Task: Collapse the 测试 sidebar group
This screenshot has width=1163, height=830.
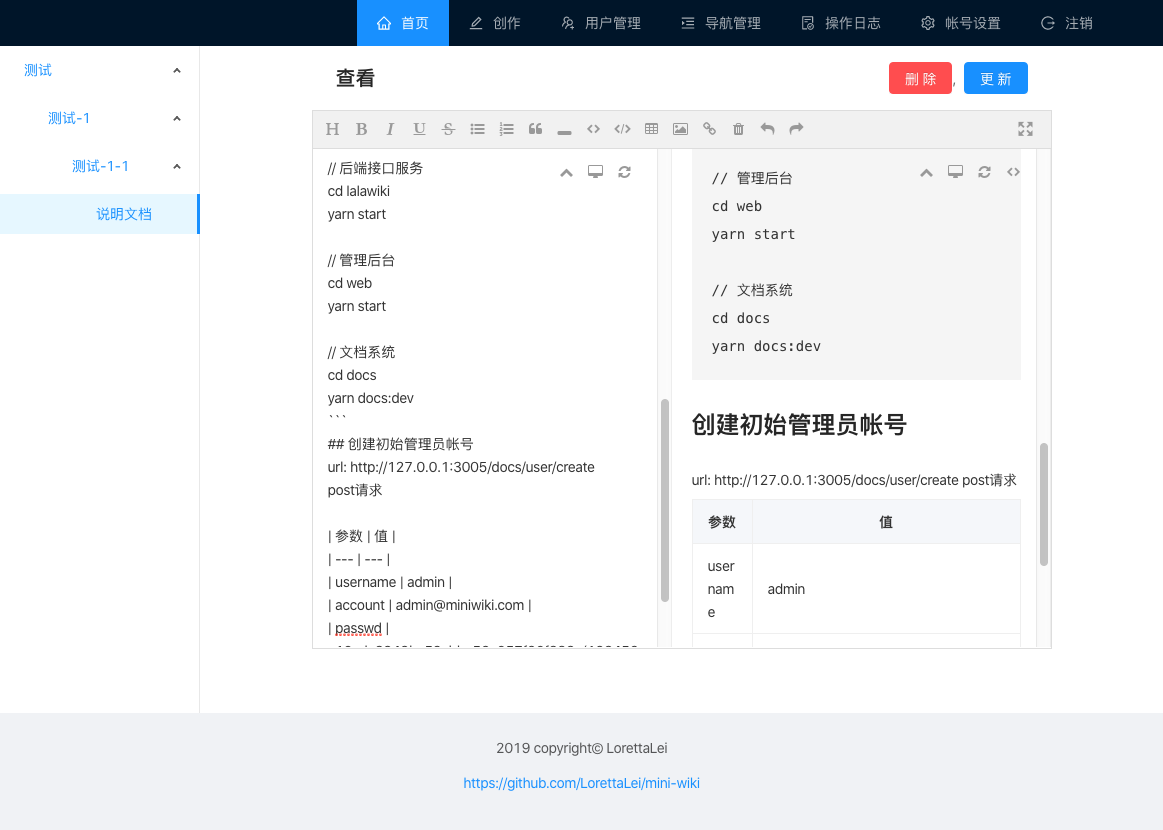Action: pos(99,70)
